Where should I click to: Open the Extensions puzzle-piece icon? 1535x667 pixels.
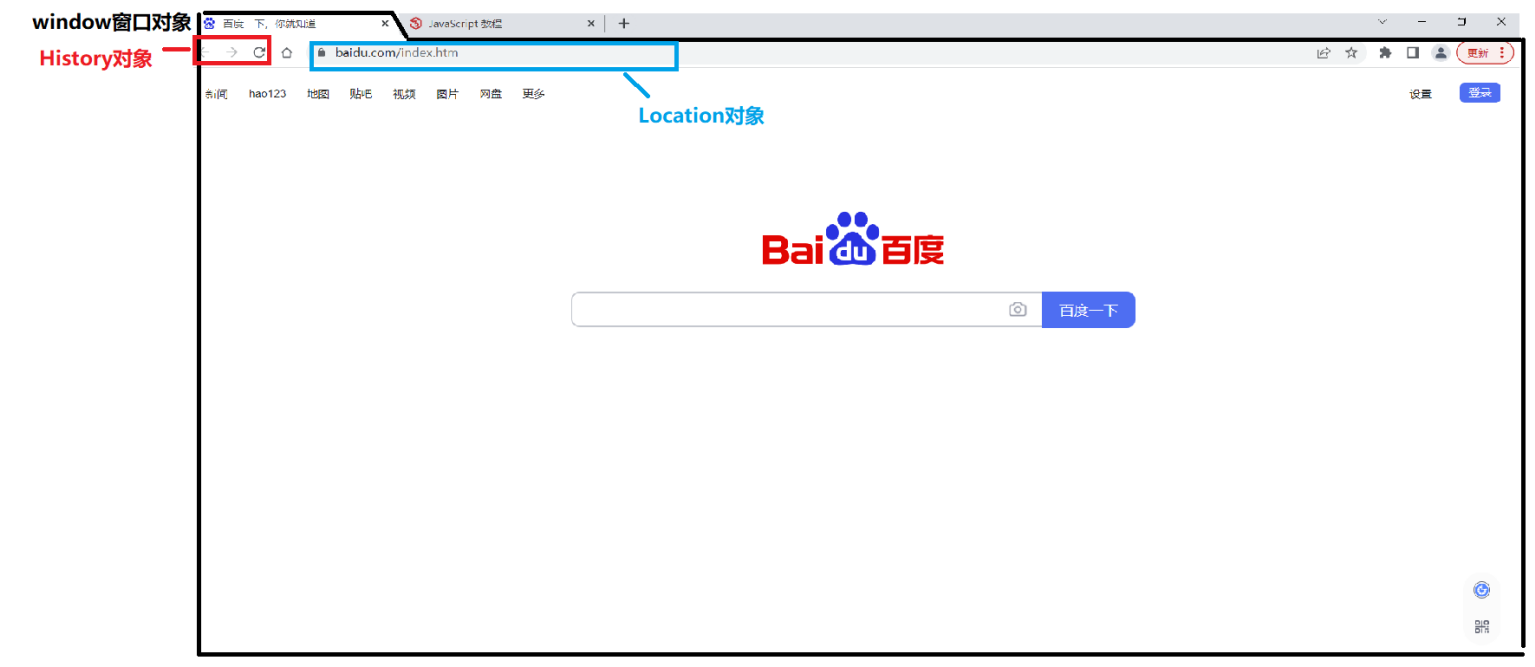click(1384, 53)
